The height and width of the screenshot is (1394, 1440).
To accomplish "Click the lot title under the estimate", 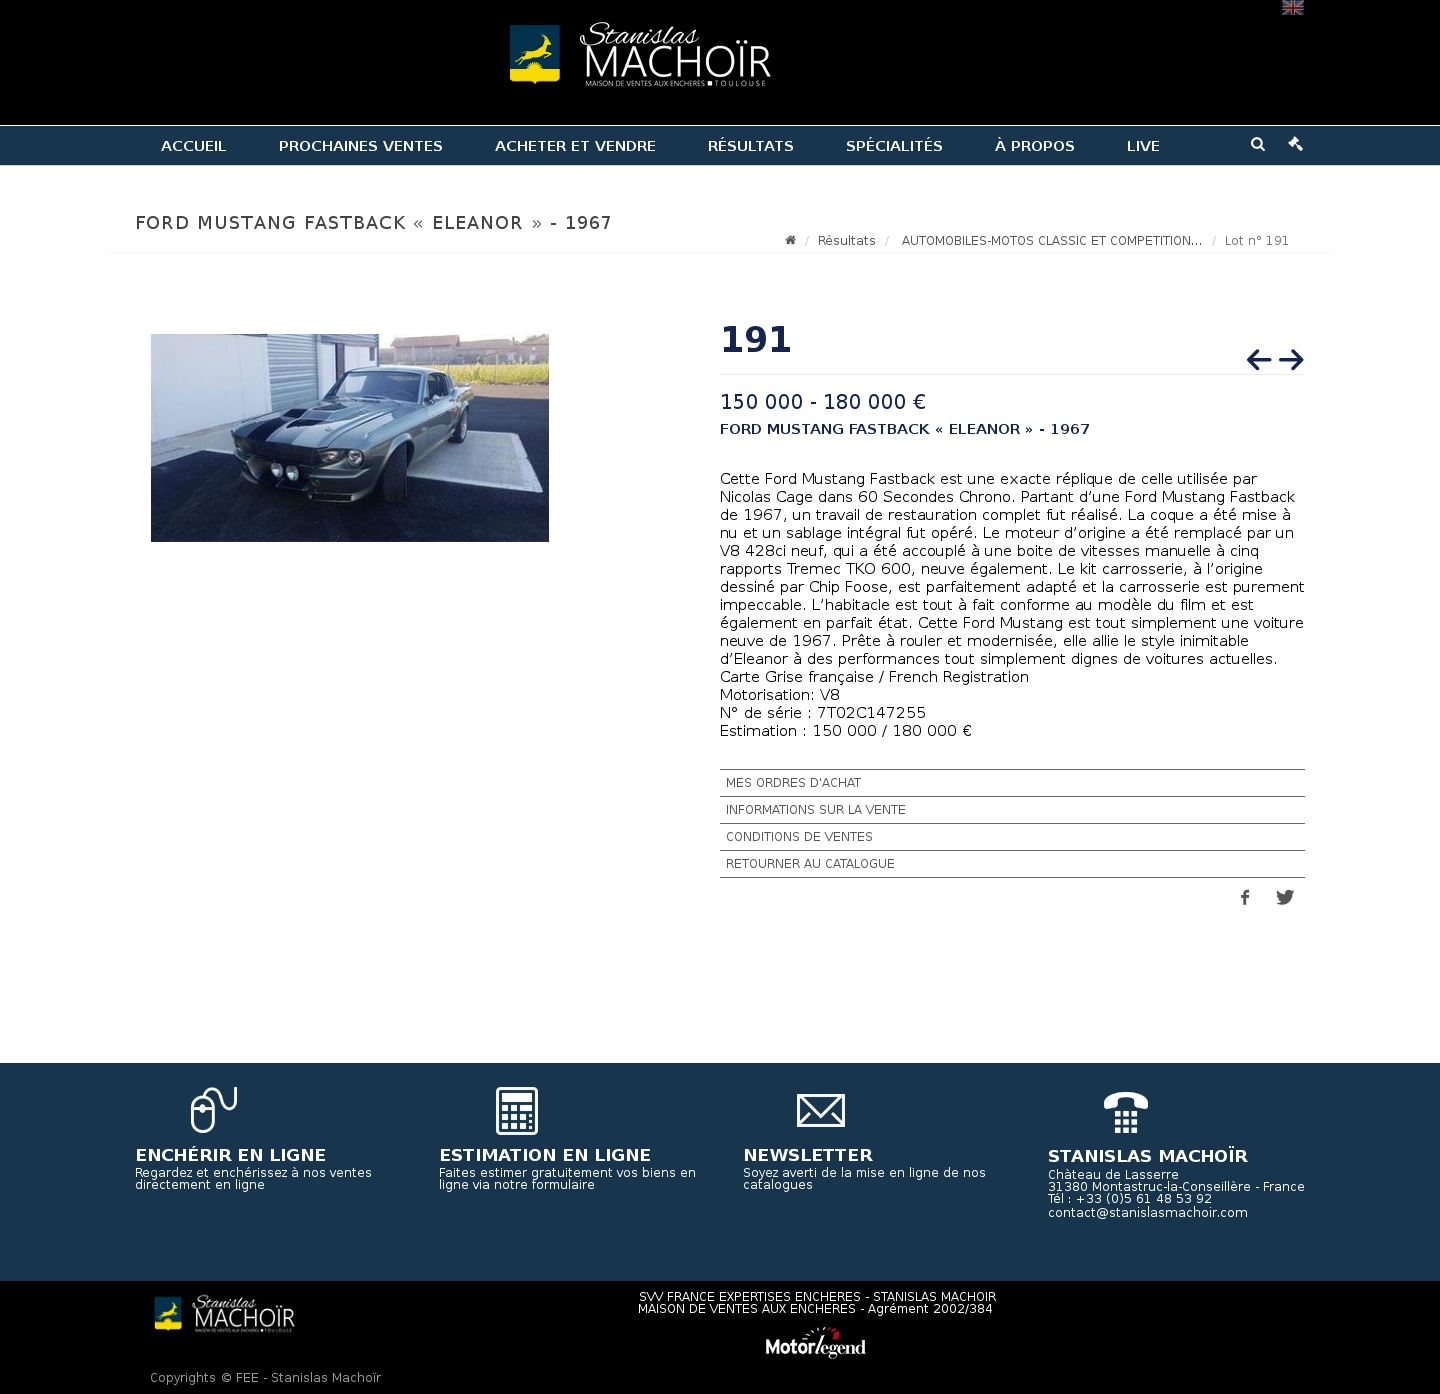I will click(x=905, y=429).
